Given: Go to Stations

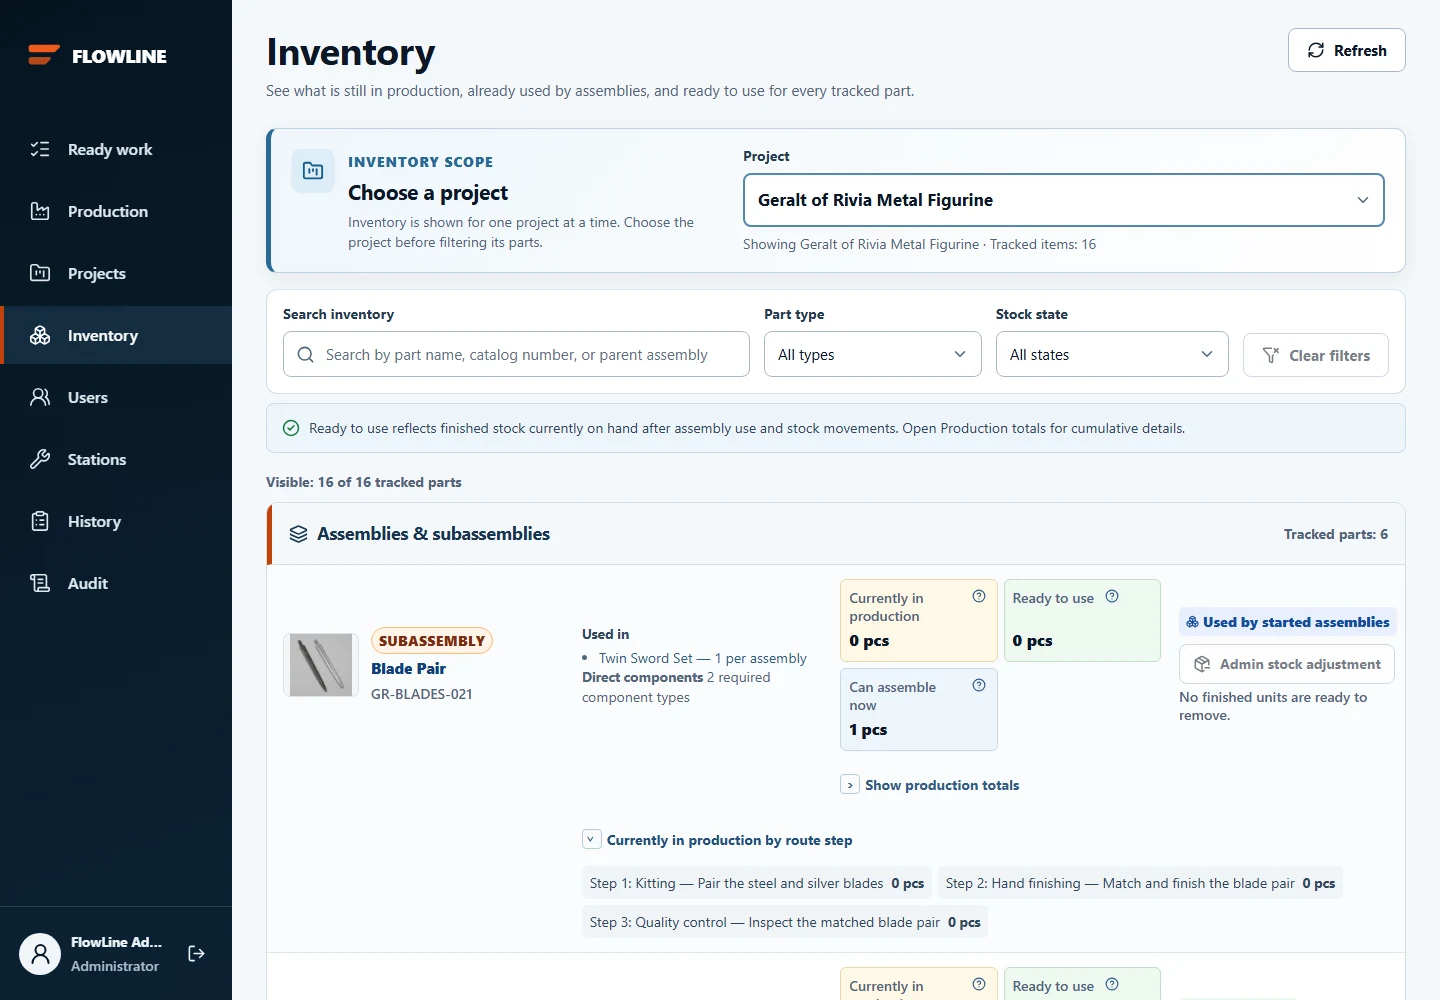Looking at the screenshot, I should click(x=116, y=459).
